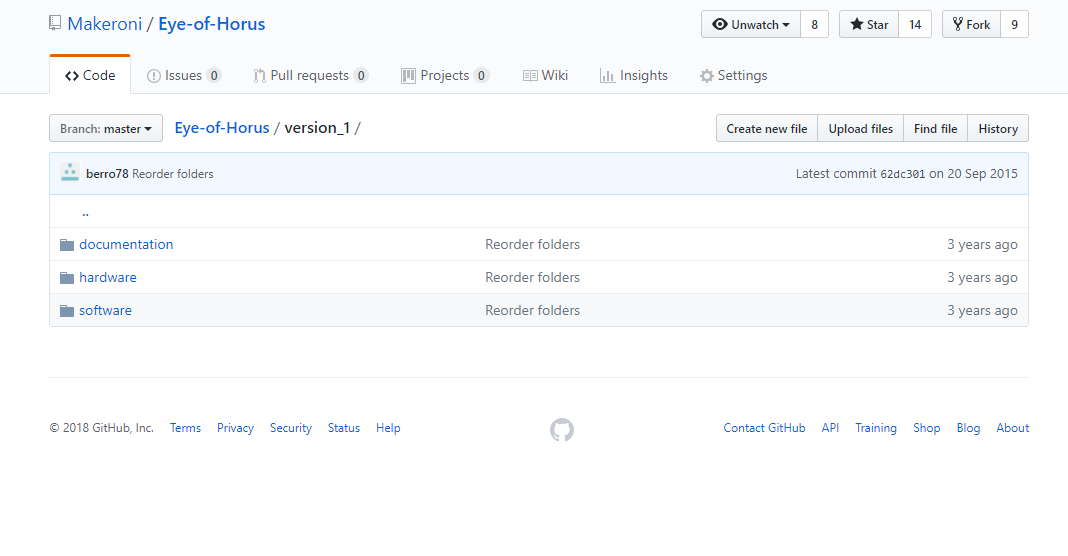1068x556 pixels.
Task: Open the About footer link
Action: [1013, 428]
